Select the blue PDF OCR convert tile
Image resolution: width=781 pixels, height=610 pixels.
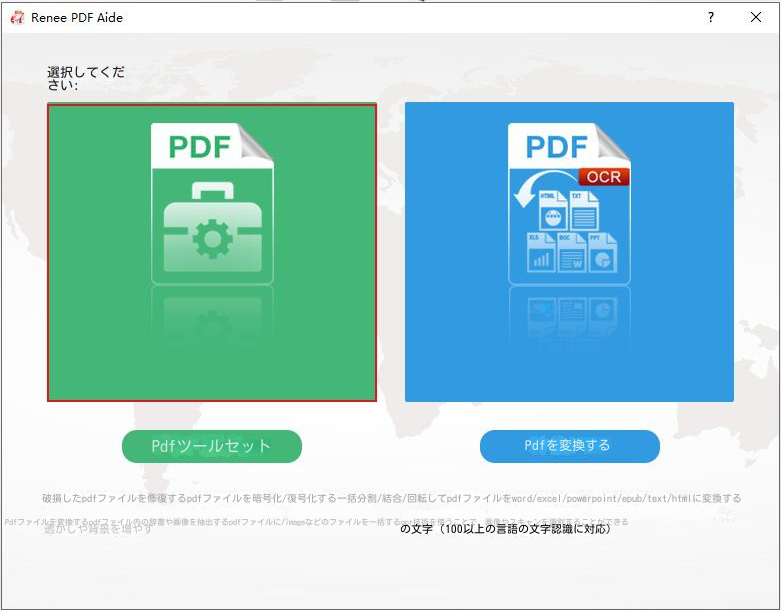[569, 252]
